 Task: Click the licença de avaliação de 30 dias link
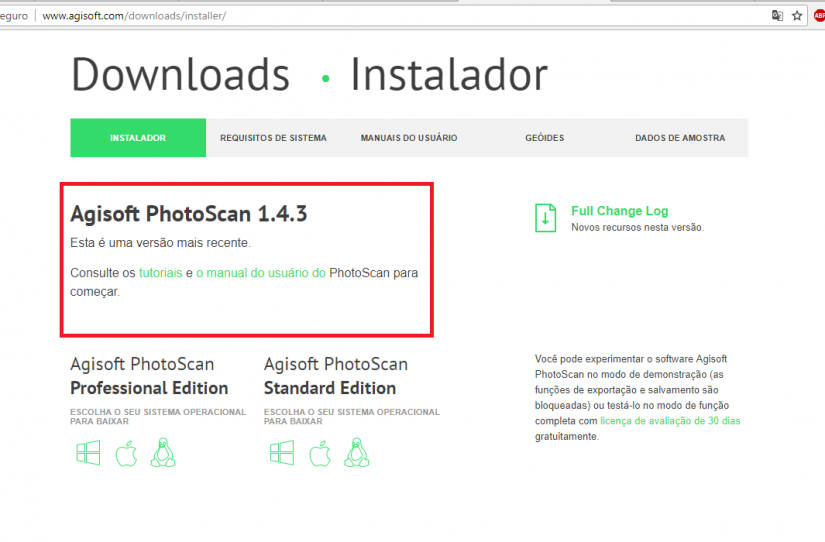tap(670, 421)
